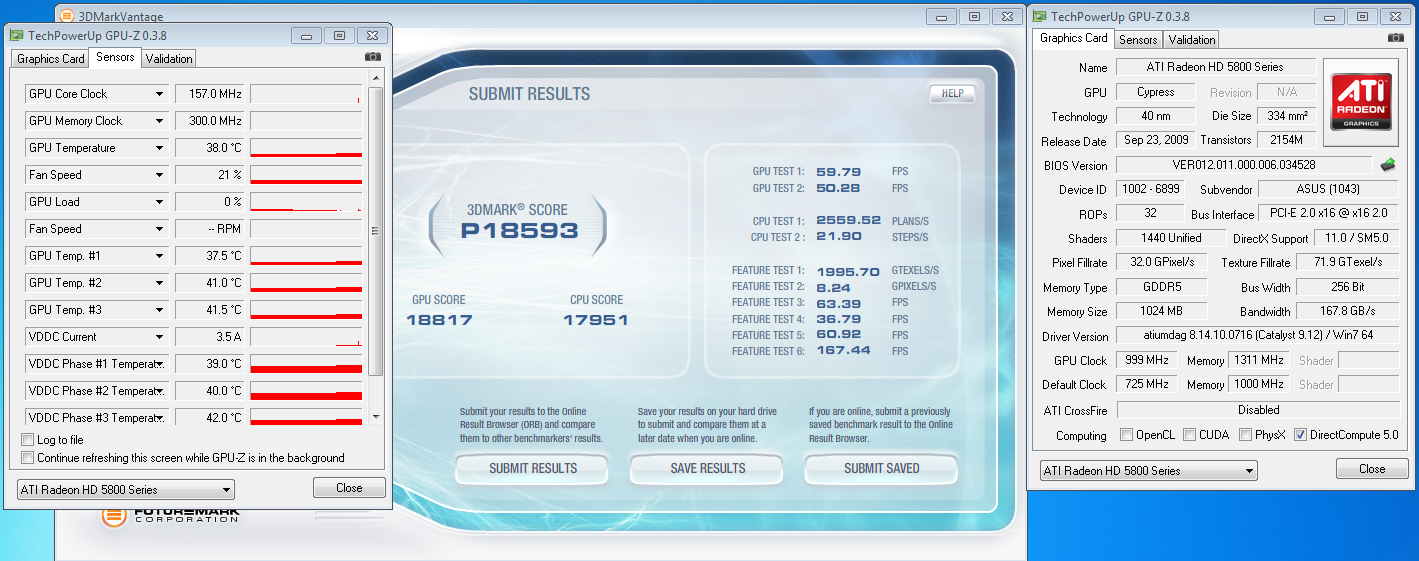The image size is (1419, 561).
Task: Click the VDDC Phase #2 Temperature graph
Action: coord(306,391)
